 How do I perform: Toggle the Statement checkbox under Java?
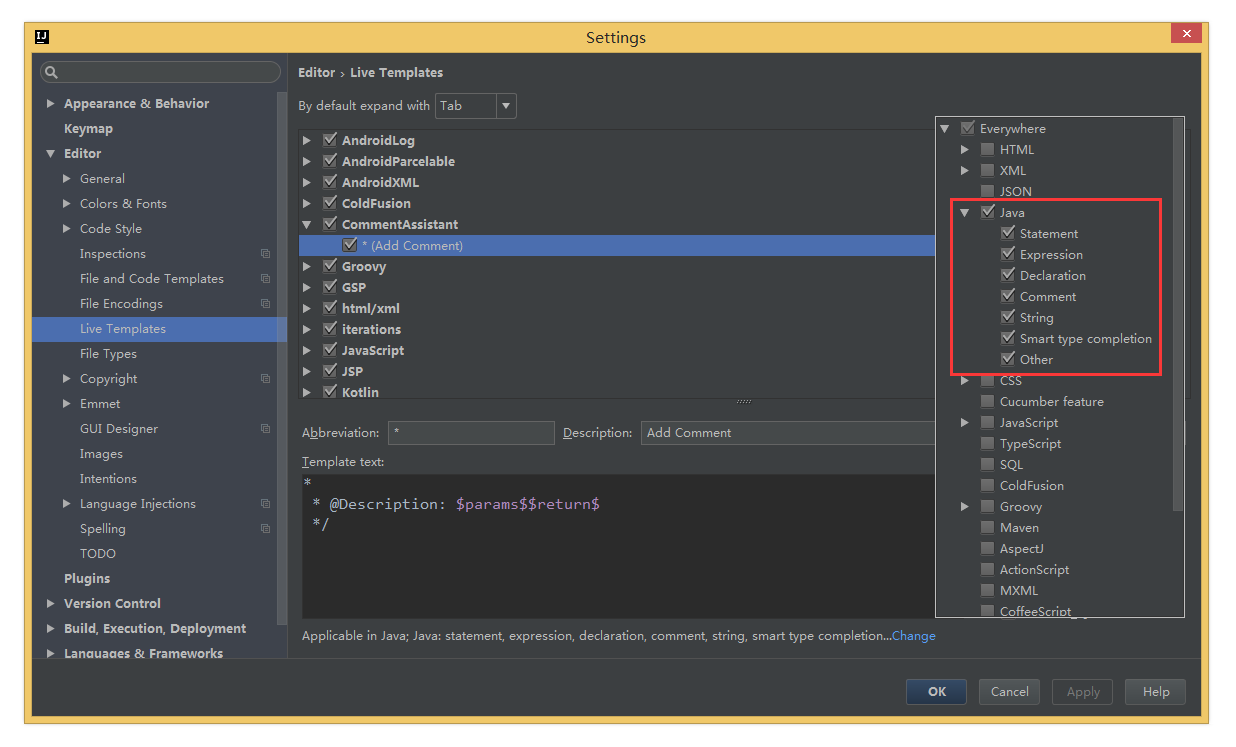[1008, 233]
